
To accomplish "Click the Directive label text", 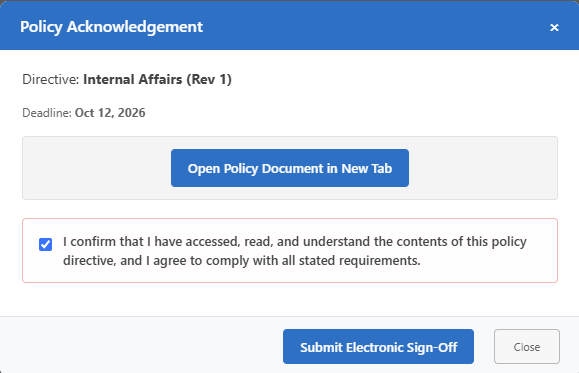I will coord(51,79).
